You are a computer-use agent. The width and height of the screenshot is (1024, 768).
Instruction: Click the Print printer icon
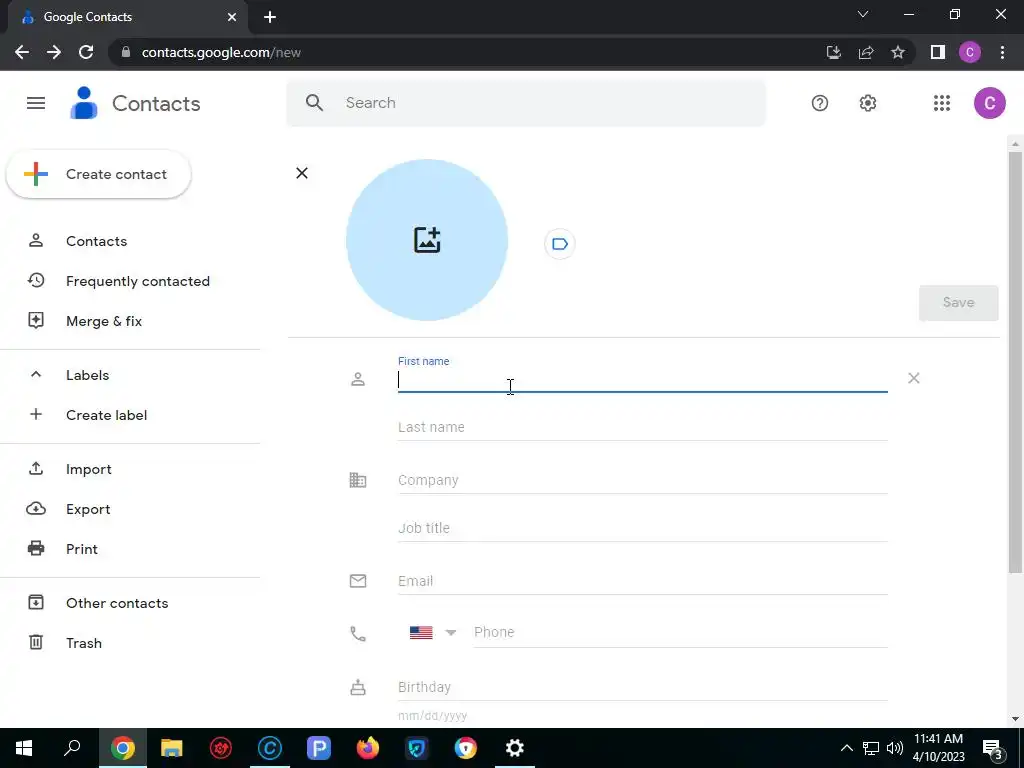click(x=36, y=549)
